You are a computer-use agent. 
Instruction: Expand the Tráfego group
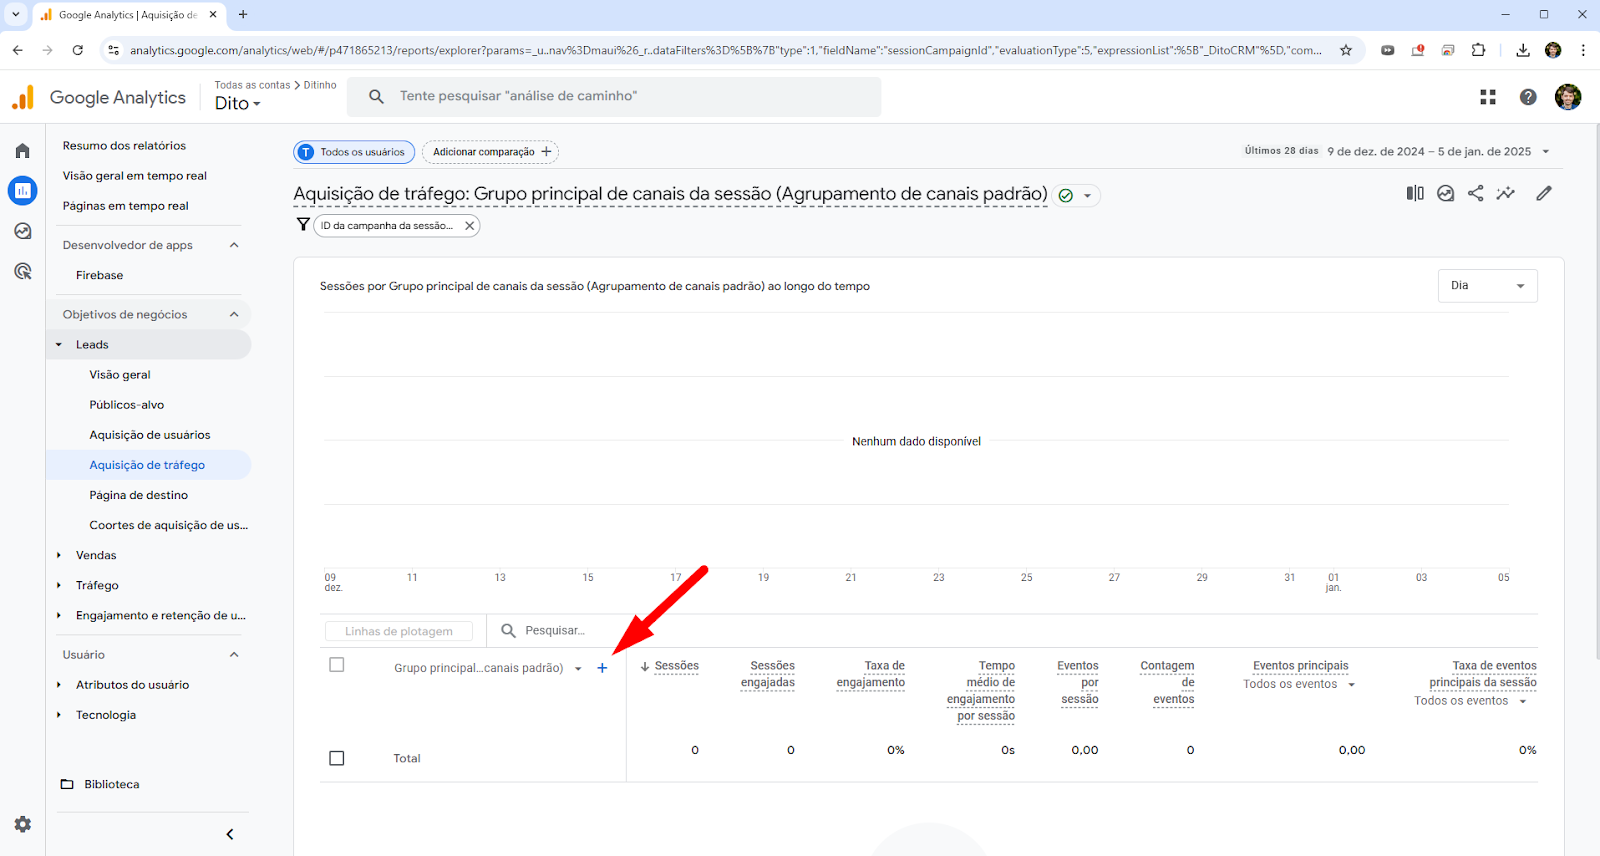point(59,585)
